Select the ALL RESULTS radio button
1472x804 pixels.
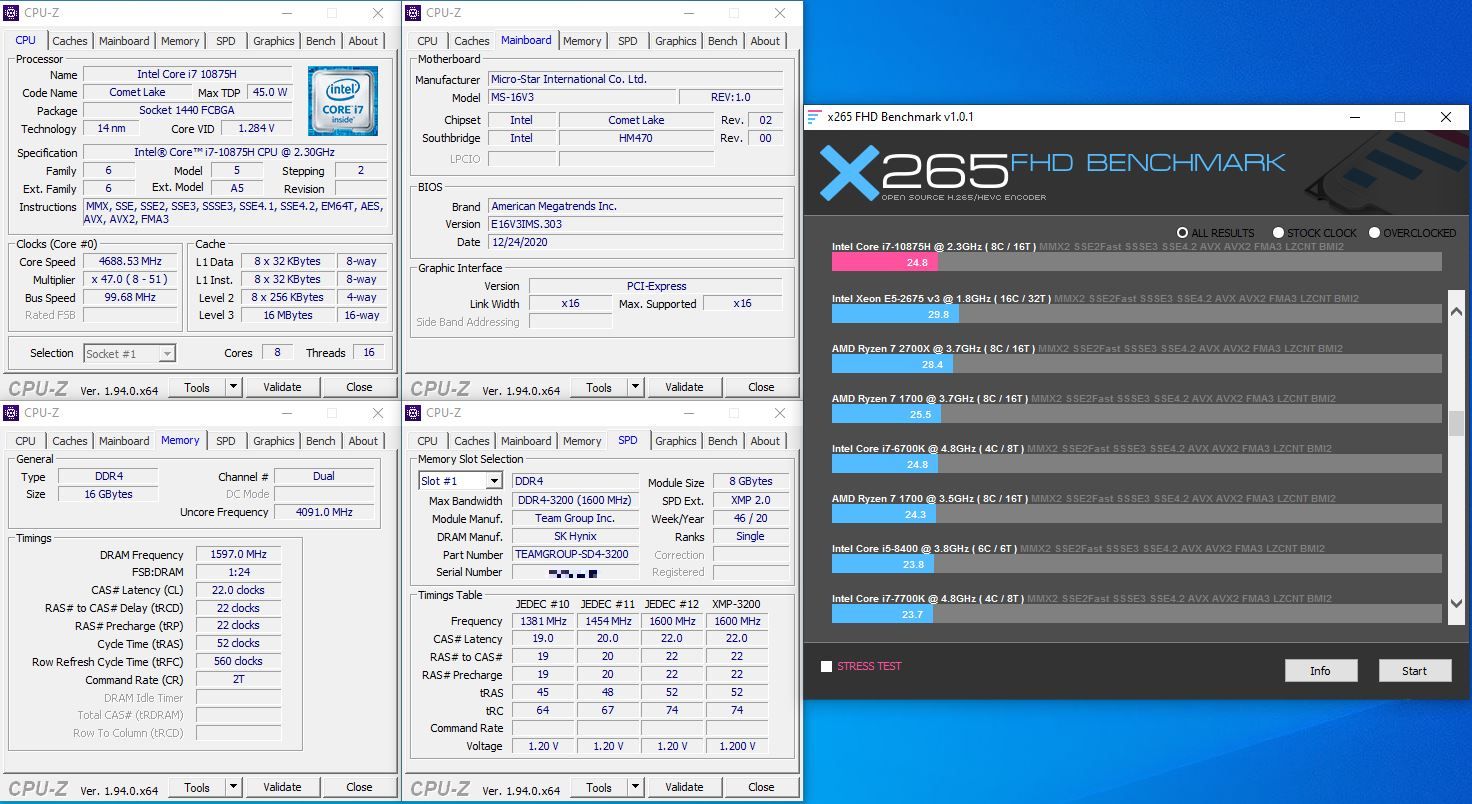pyautogui.click(x=1183, y=233)
